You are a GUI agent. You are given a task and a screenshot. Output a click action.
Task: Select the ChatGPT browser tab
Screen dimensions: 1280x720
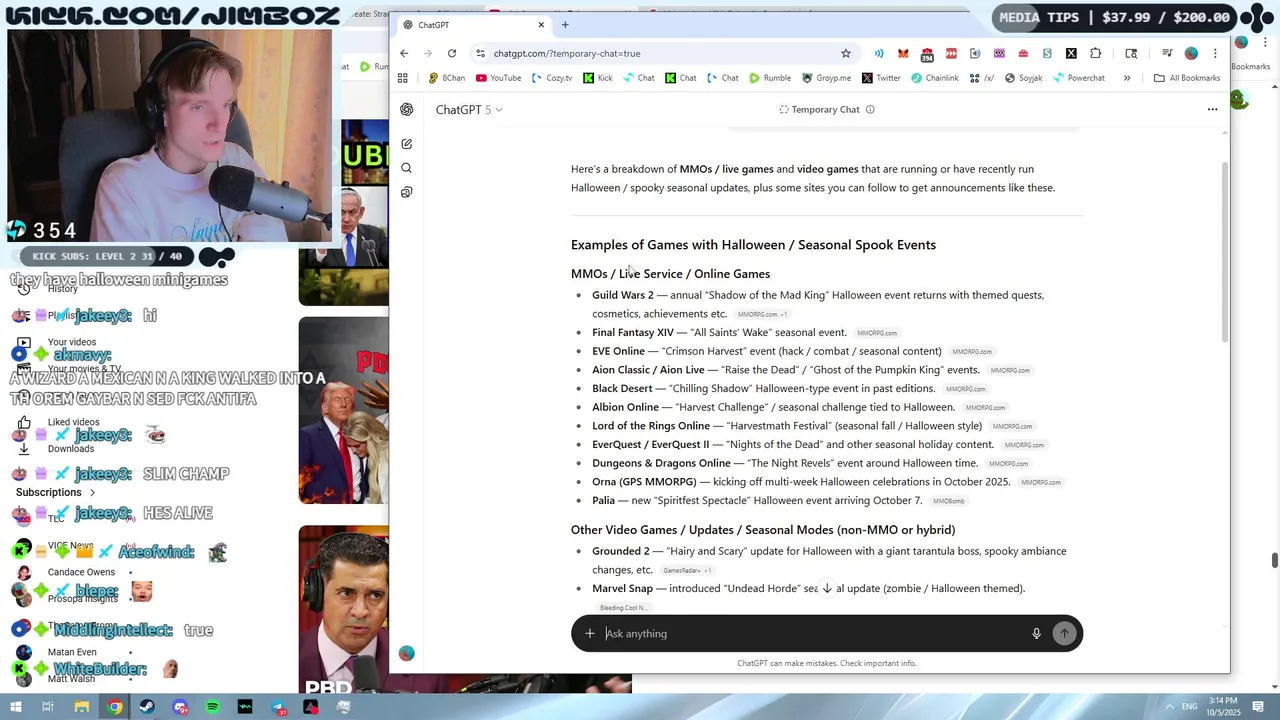(x=470, y=25)
